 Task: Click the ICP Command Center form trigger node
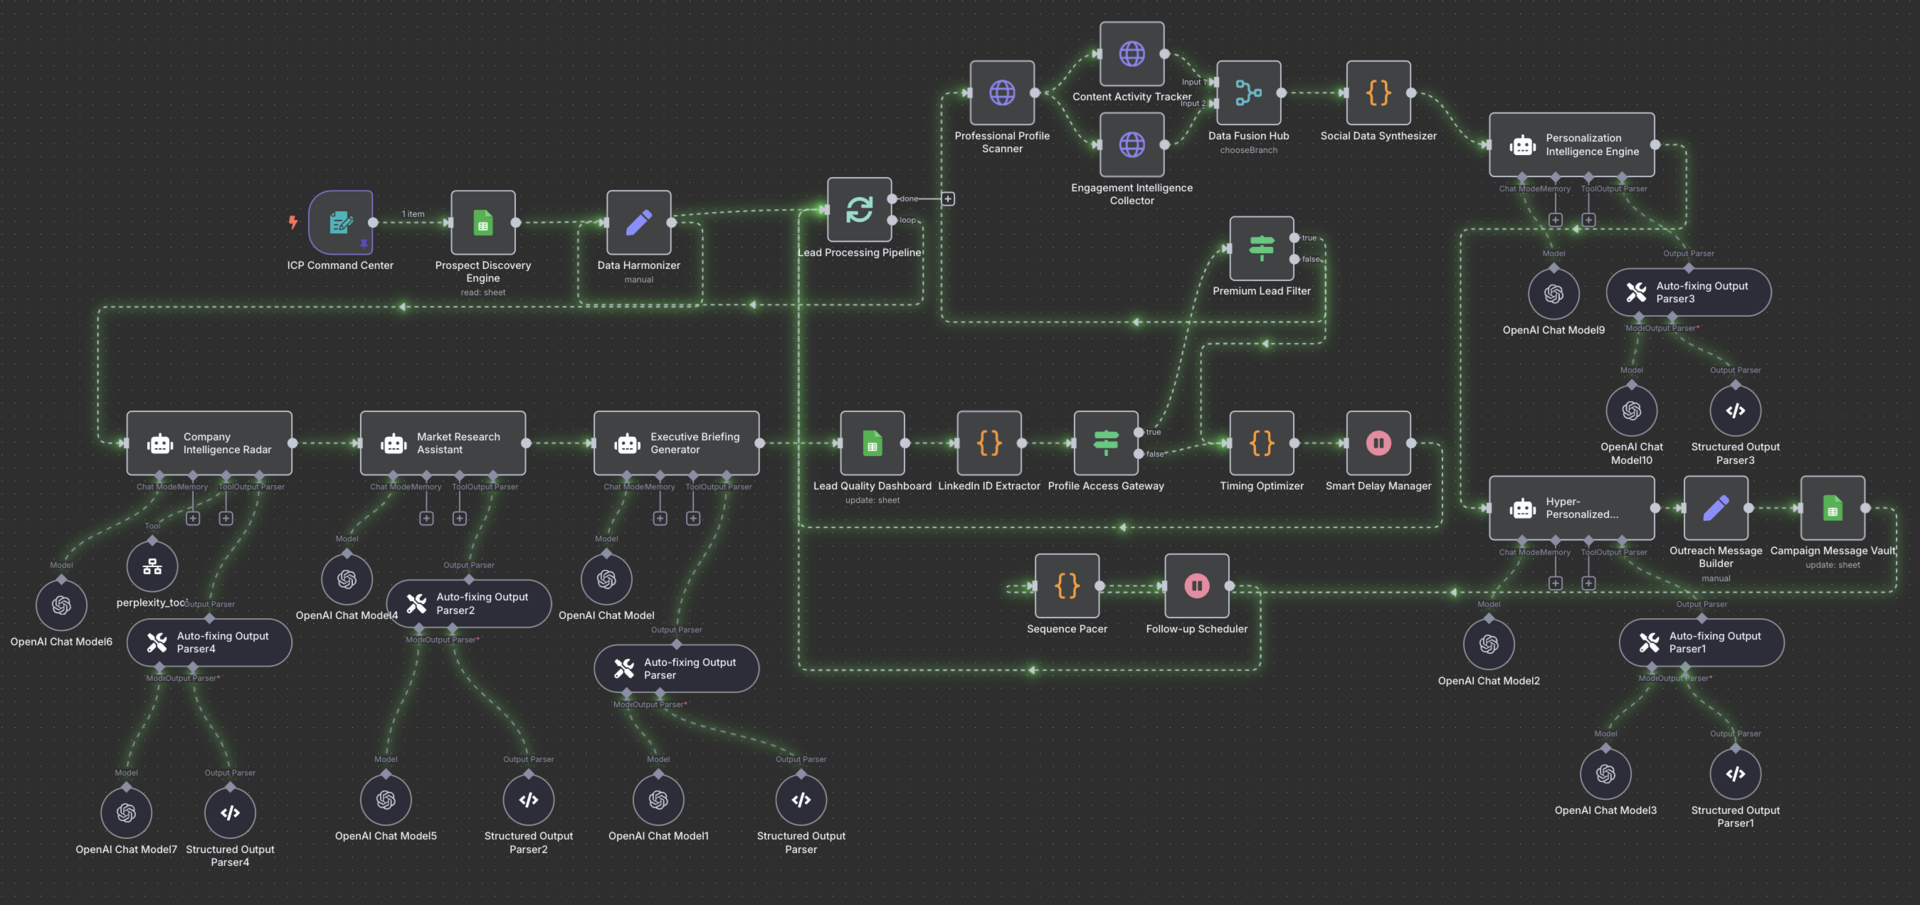[x=340, y=222]
